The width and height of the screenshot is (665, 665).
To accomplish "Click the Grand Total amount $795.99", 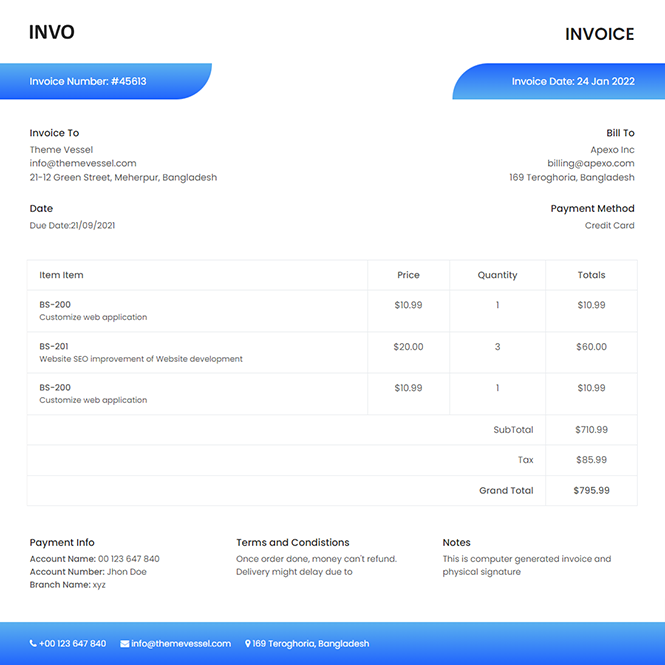I will click(591, 491).
